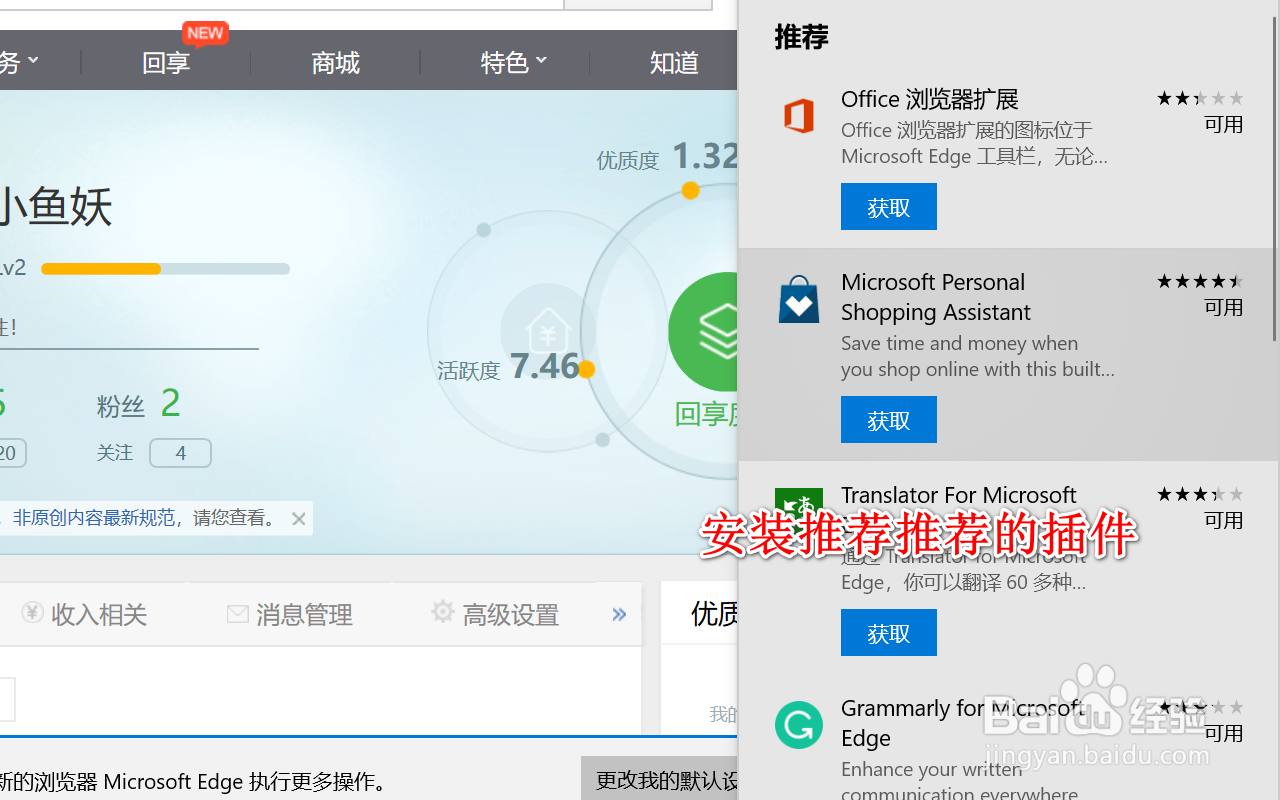The height and width of the screenshot is (800, 1280).
Task: Click the 关注 count 4 badge
Action: pos(180,453)
